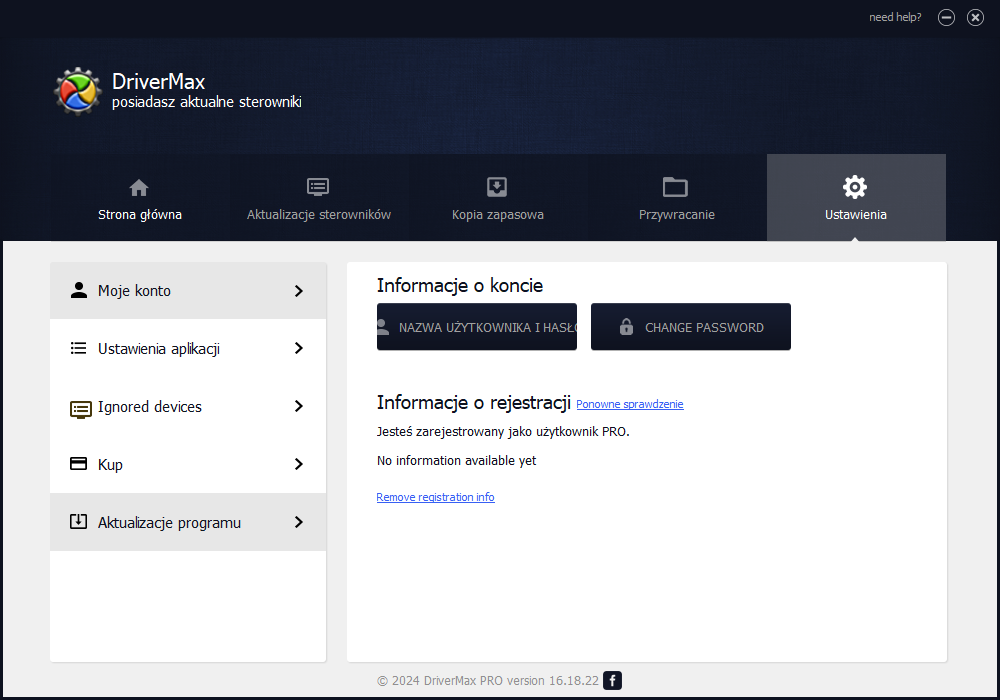Open the Ustawienia aplikacji section

tap(188, 348)
